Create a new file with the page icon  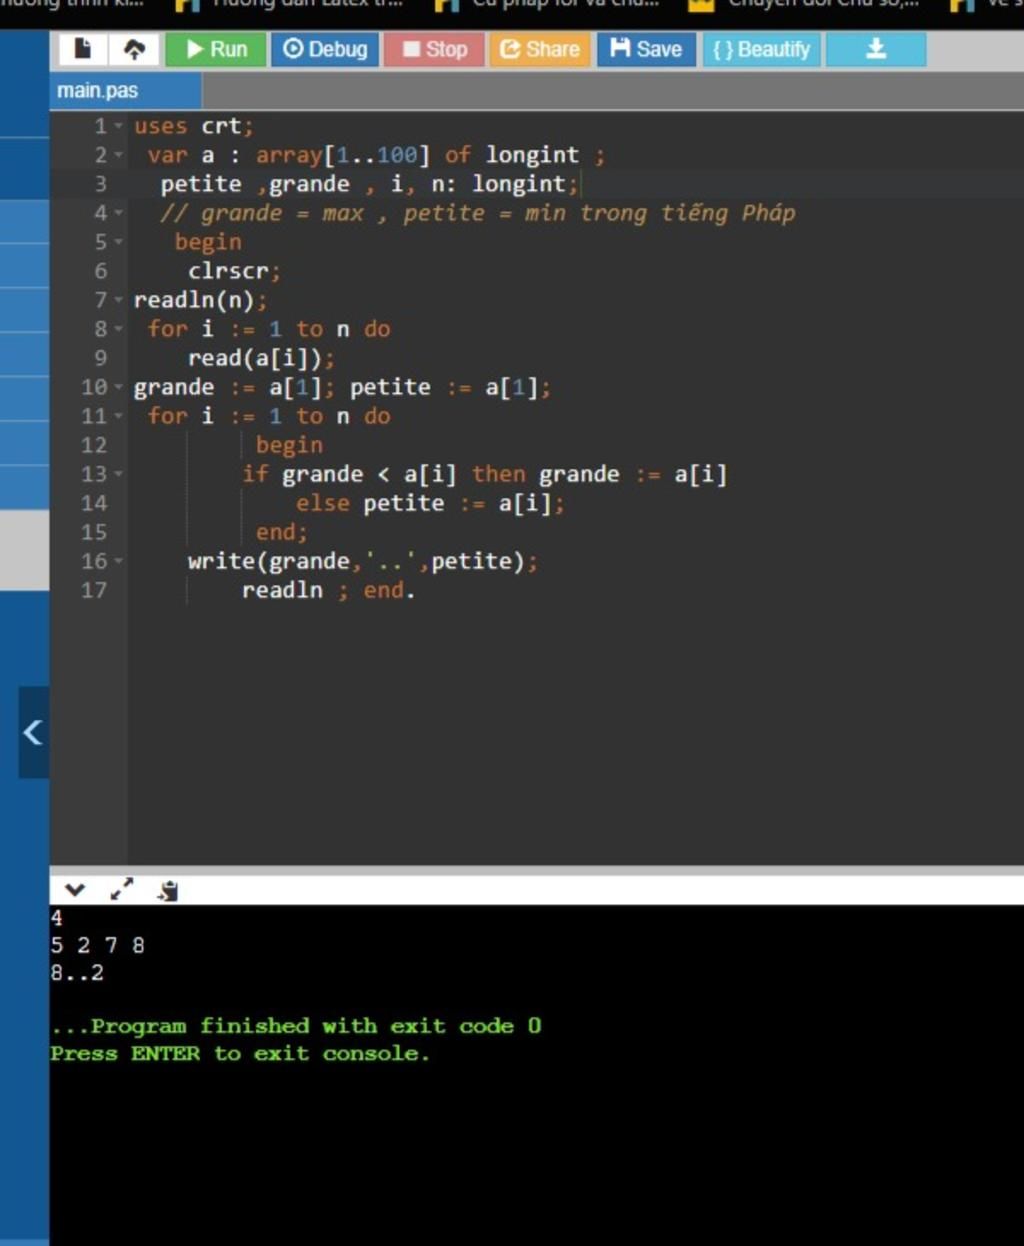click(x=83, y=49)
